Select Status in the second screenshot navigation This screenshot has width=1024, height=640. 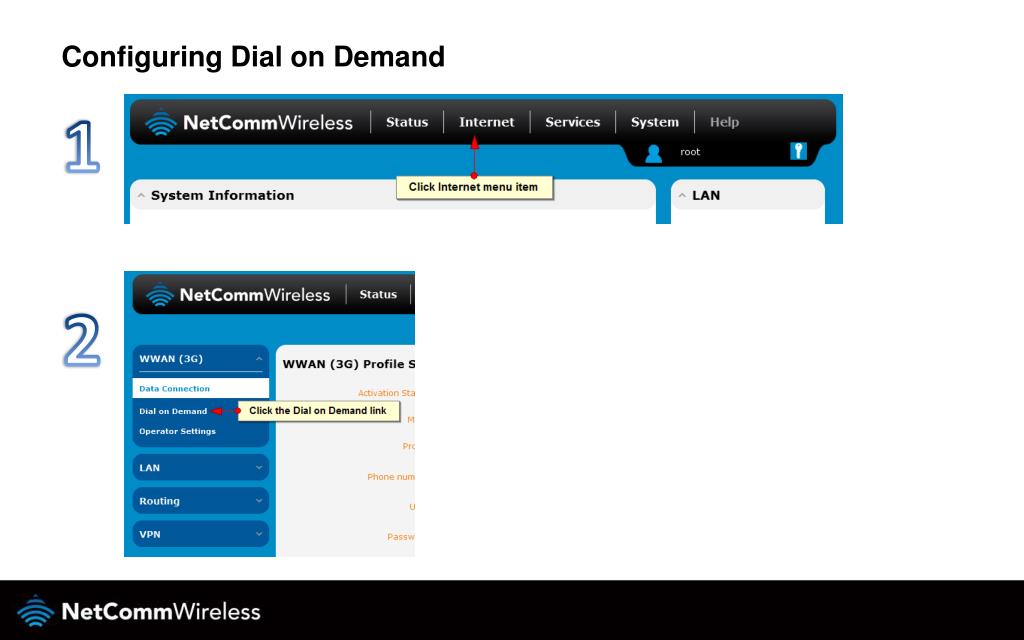pyautogui.click(x=378, y=295)
